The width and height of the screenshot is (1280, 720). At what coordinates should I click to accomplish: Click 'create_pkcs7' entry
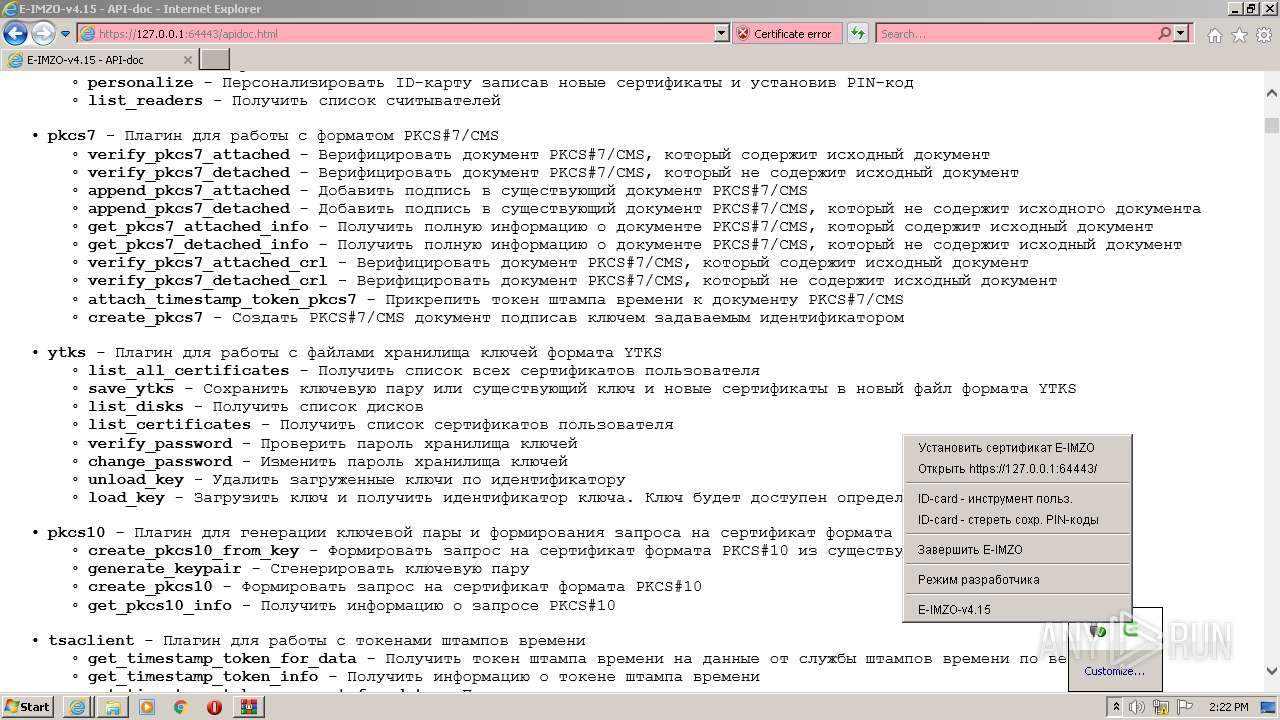pos(145,318)
